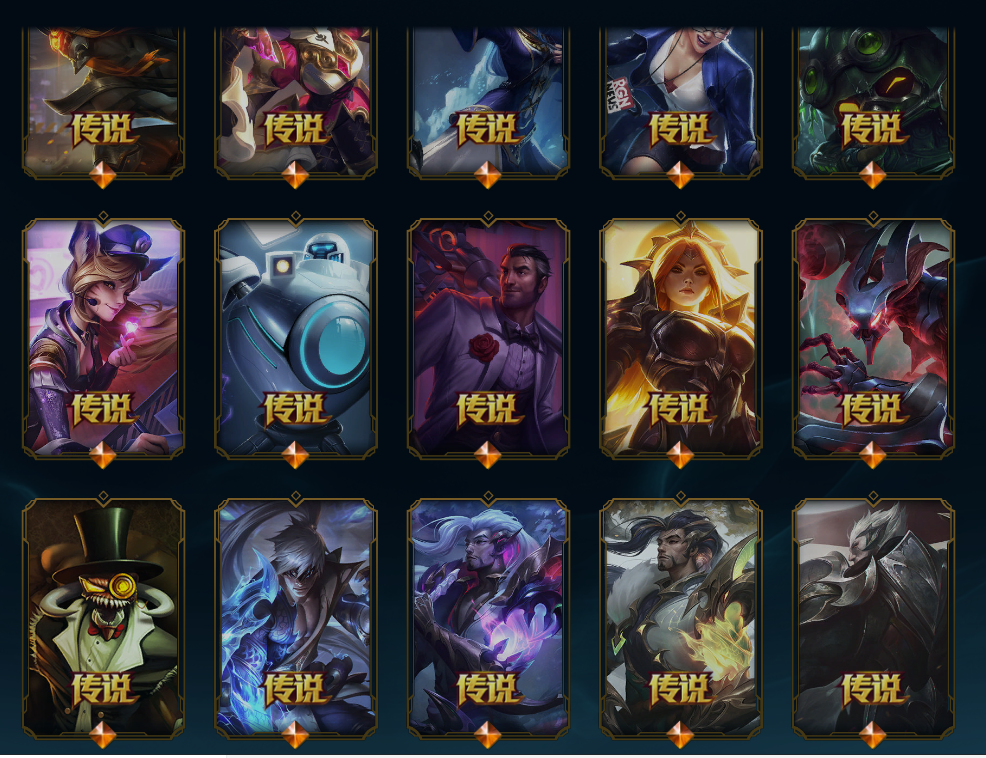The image size is (986, 758).
Task: Click the gem under the news reporter woman card
Action: (x=680, y=174)
